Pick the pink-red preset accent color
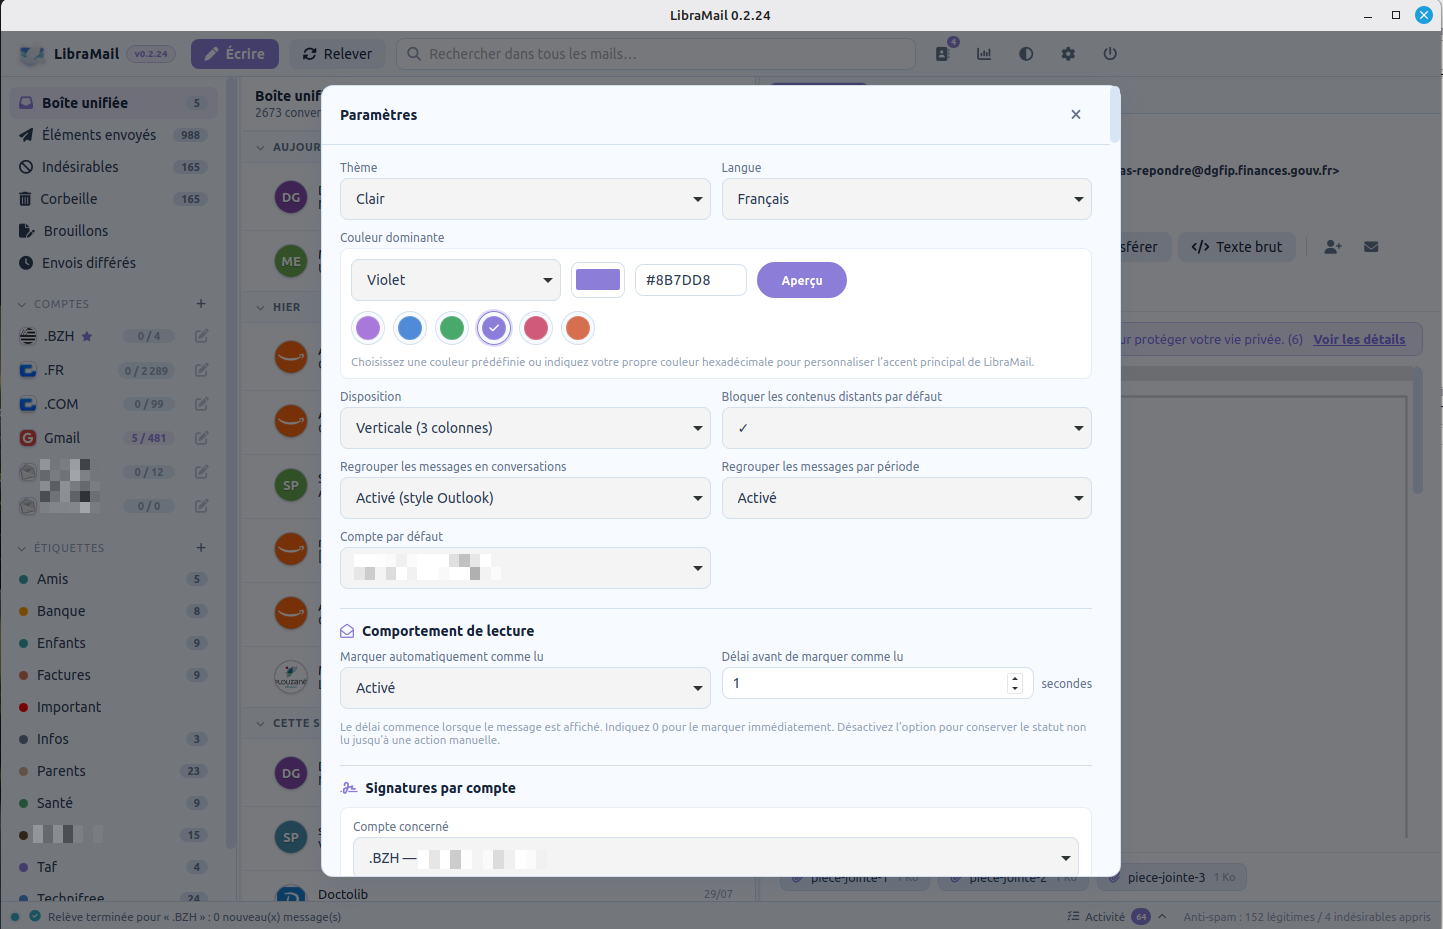The height and width of the screenshot is (929, 1443). pyautogui.click(x=536, y=328)
